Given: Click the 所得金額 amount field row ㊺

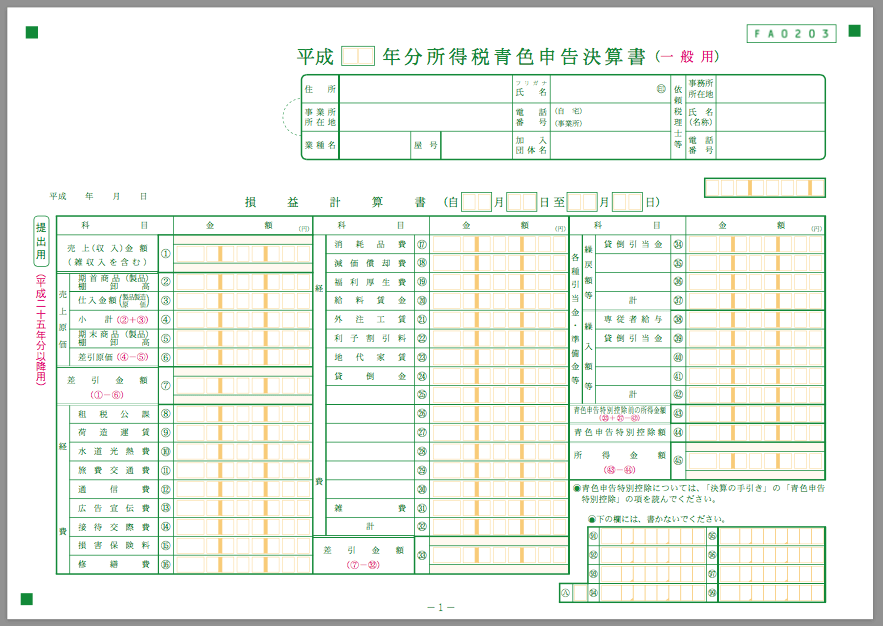Looking at the screenshot, I should (x=755, y=460).
